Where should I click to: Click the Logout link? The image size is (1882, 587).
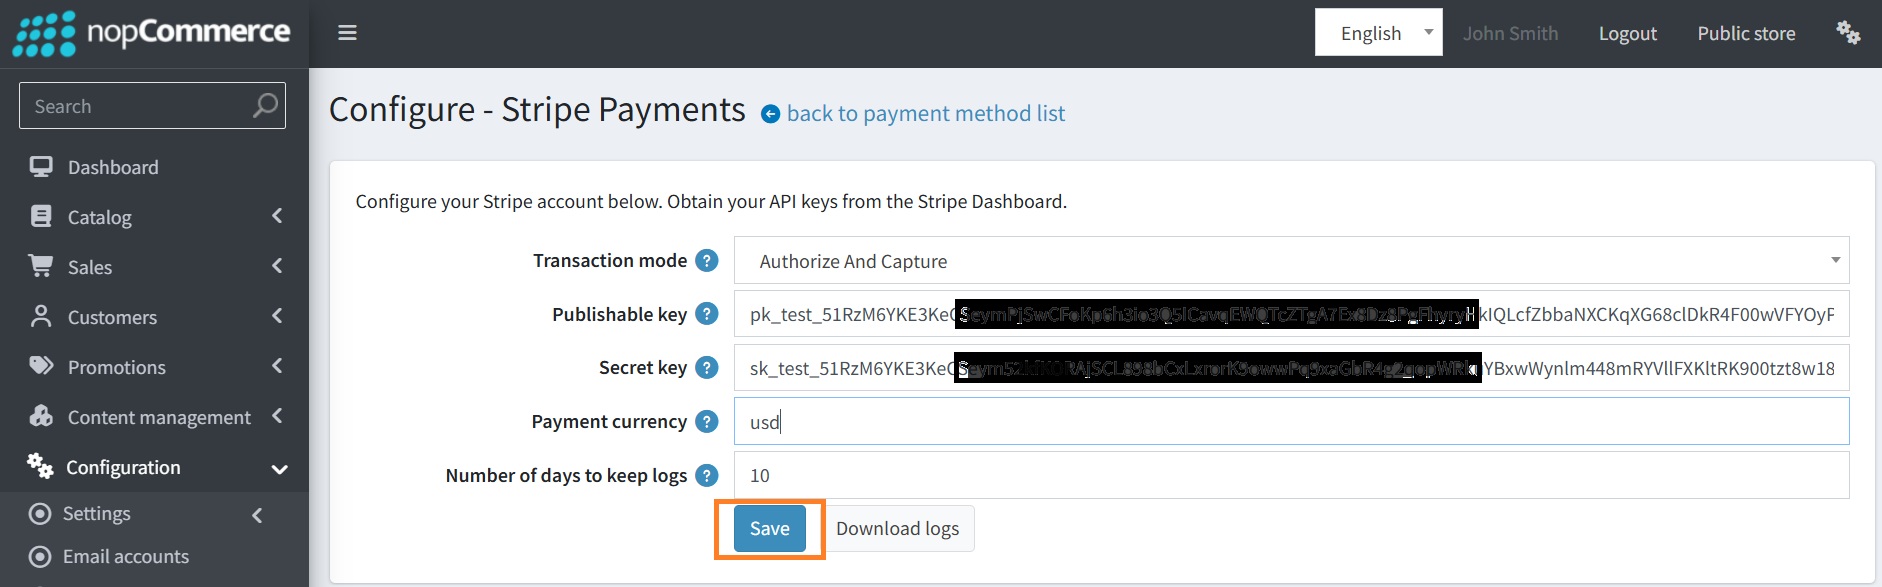click(1627, 33)
